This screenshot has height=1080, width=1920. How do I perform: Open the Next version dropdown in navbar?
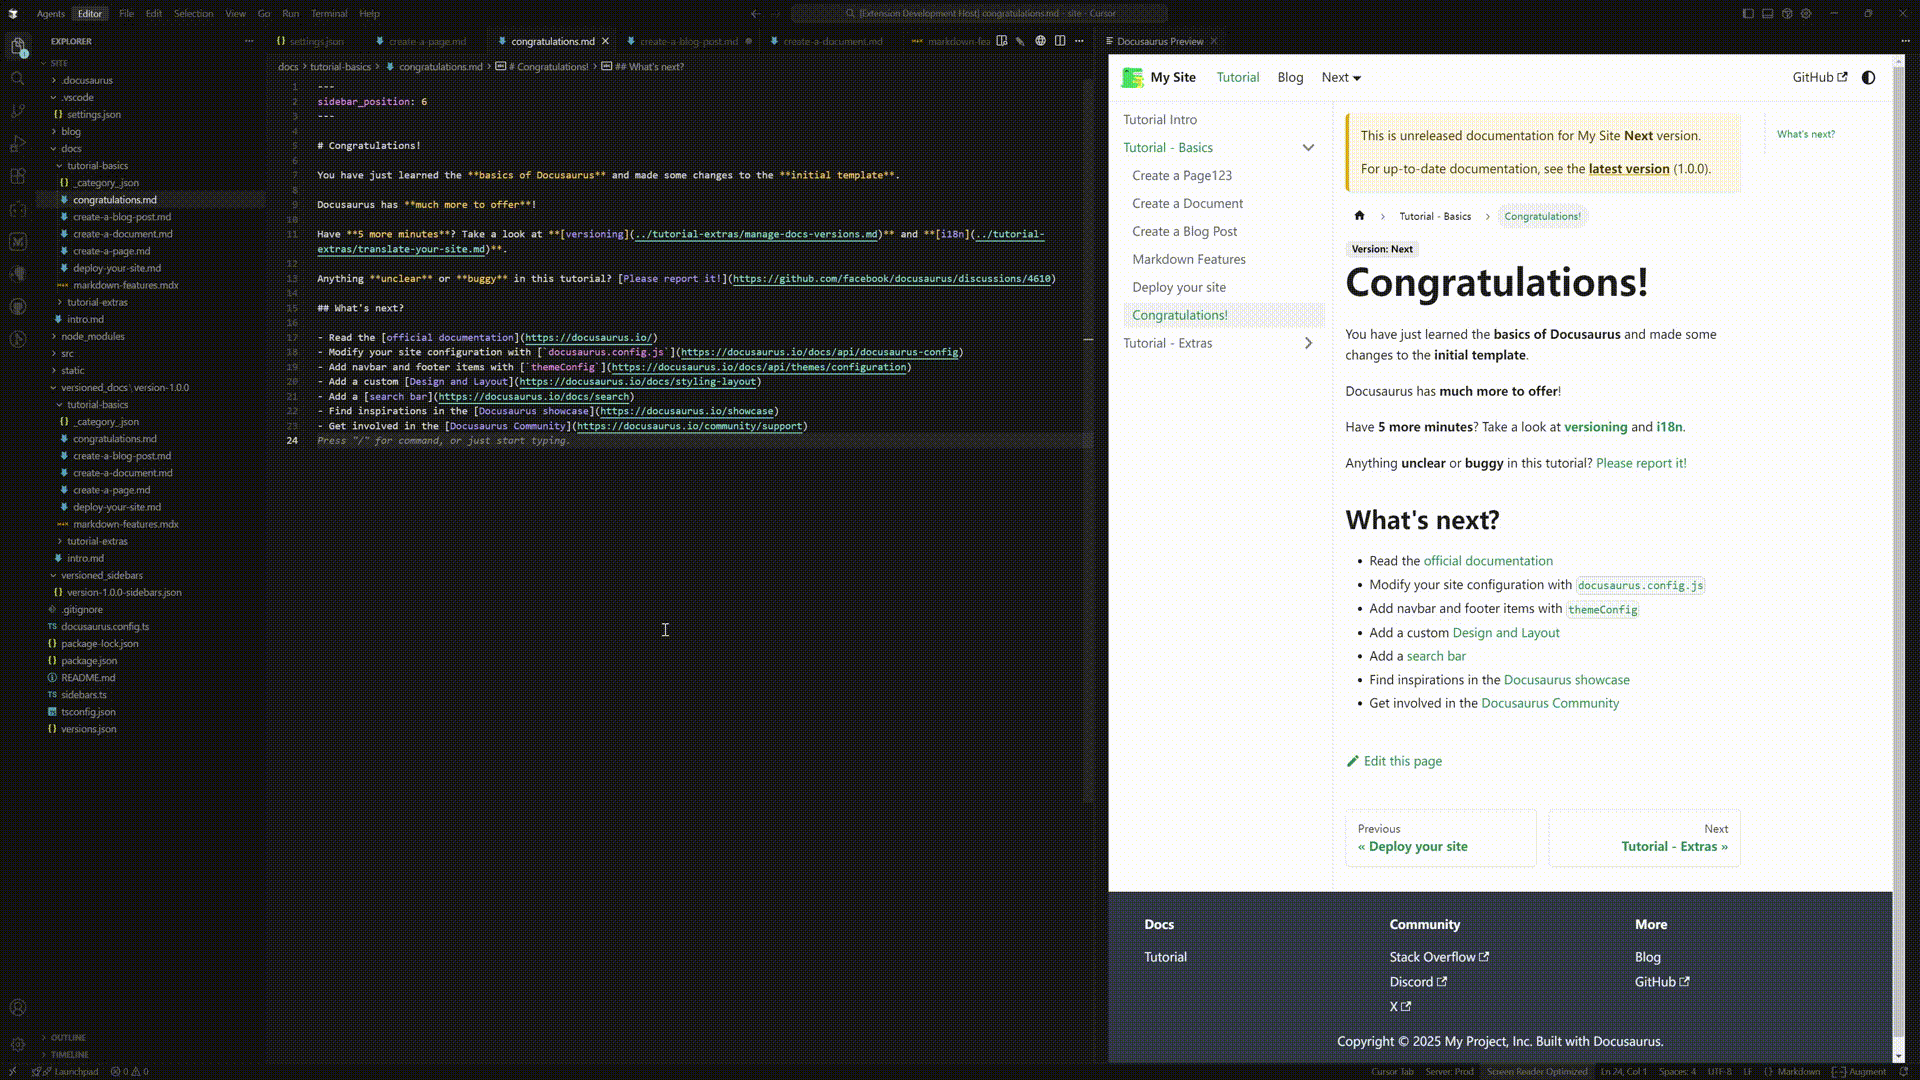tap(1341, 77)
